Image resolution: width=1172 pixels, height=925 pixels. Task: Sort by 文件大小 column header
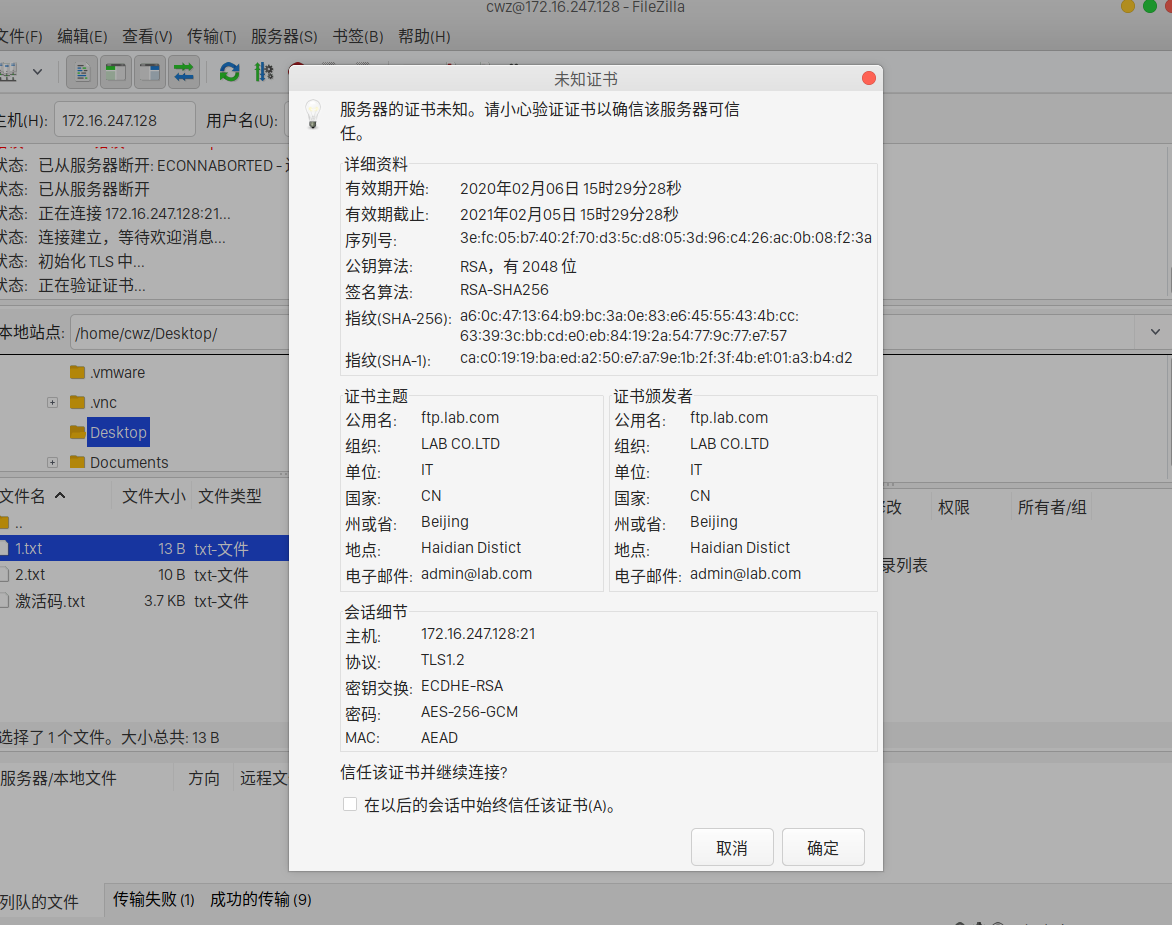point(153,495)
